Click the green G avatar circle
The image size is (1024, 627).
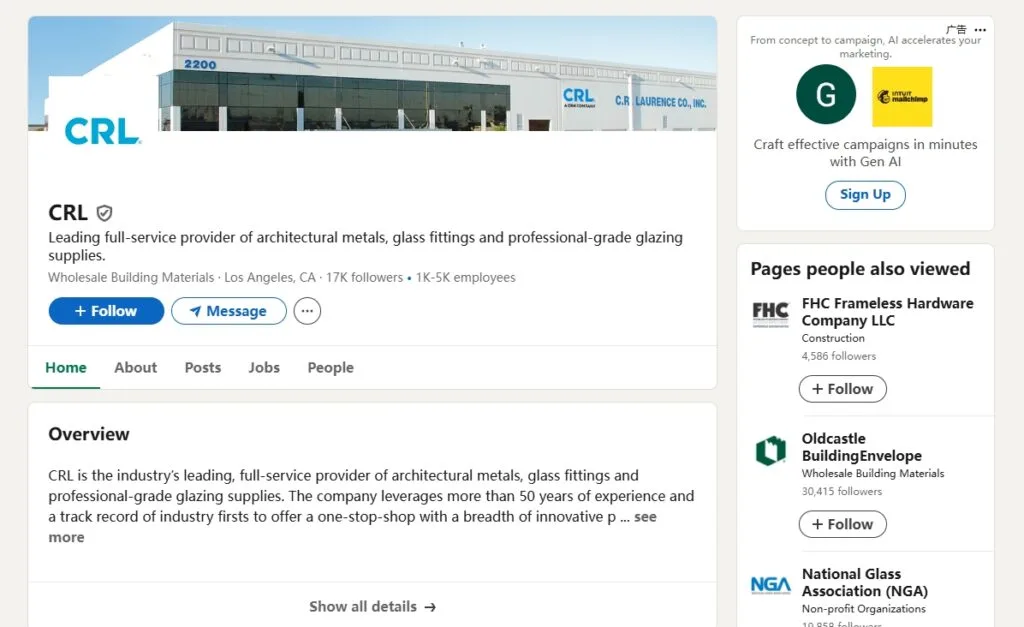[x=826, y=94]
